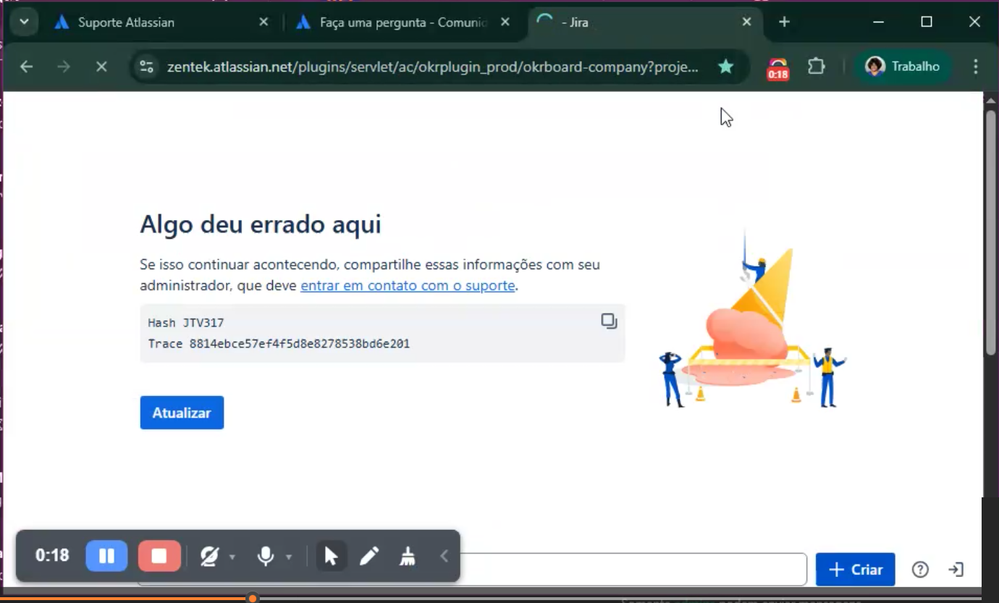The height and width of the screenshot is (603, 999).
Task: Open microphone options dropdown arrow
Action: click(x=289, y=557)
